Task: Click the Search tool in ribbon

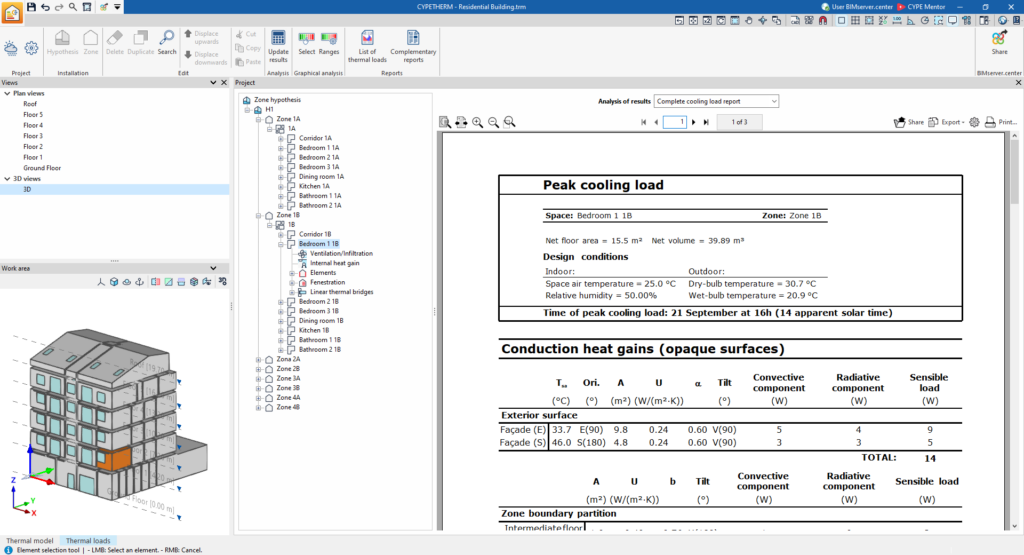Action: click(x=167, y=42)
